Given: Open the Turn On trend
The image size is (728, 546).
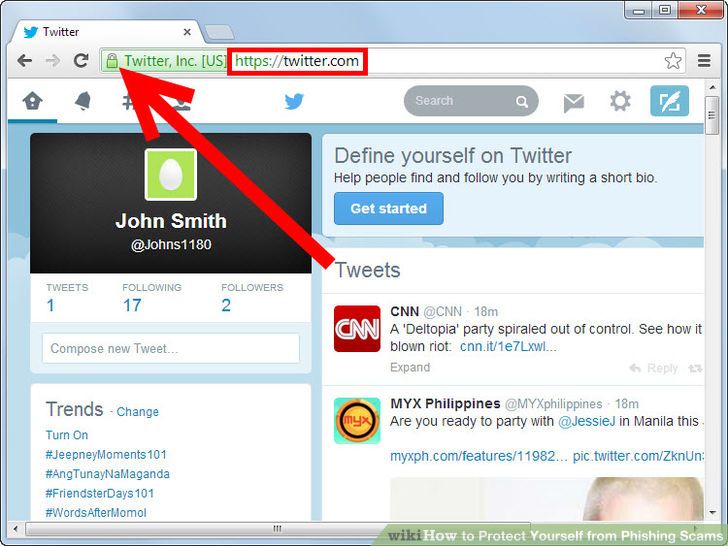Looking at the screenshot, I should [x=67, y=435].
